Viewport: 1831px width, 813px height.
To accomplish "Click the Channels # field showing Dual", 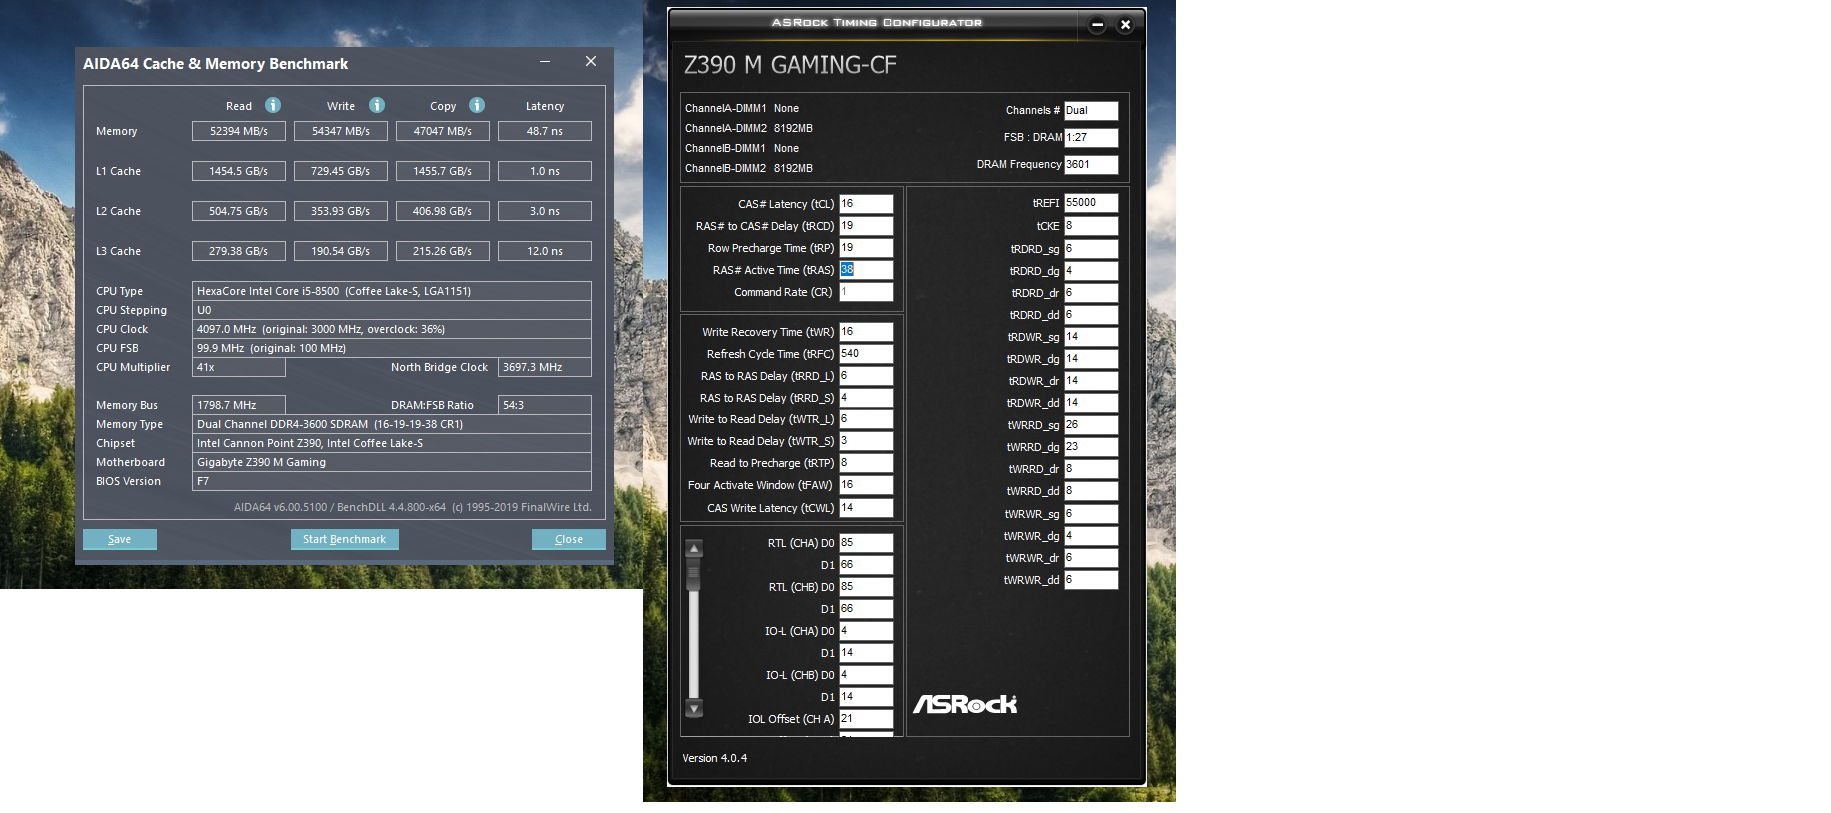I will pos(1091,111).
